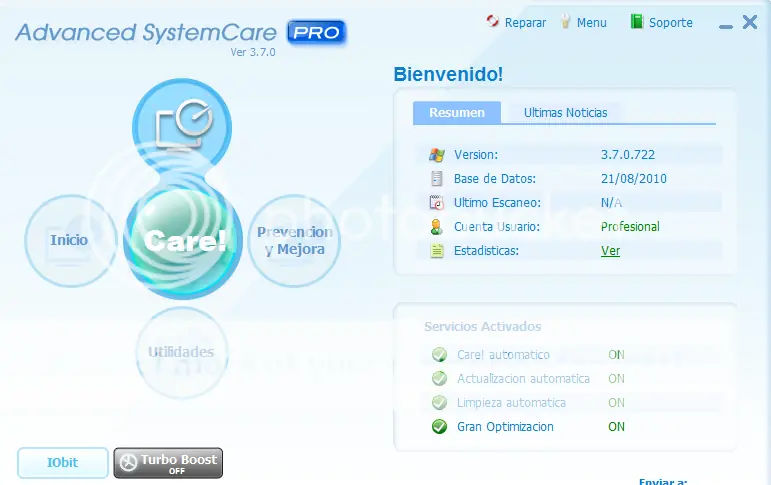771x485 pixels.
Task: Toggle Actualizacion automatica check icon
Action: (x=439, y=378)
